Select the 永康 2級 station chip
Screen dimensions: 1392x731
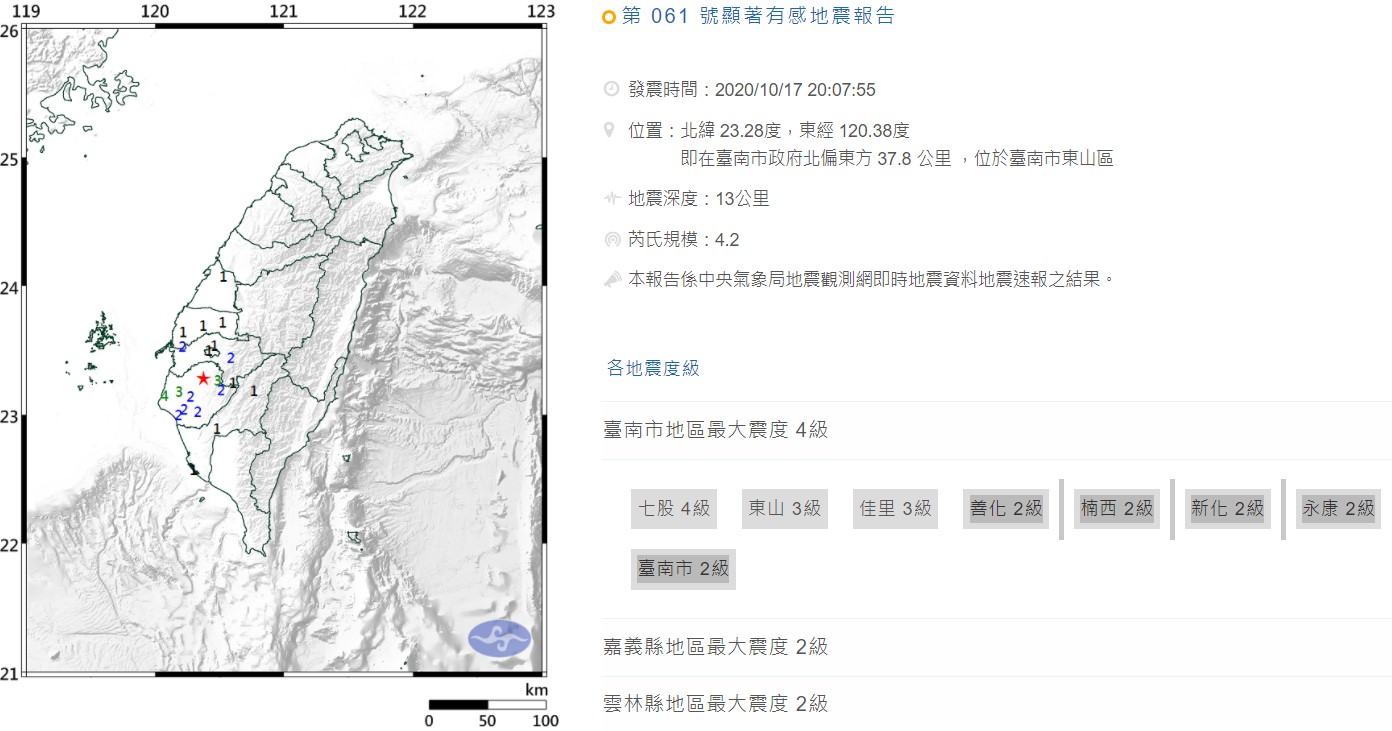click(x=1338, y=508)
